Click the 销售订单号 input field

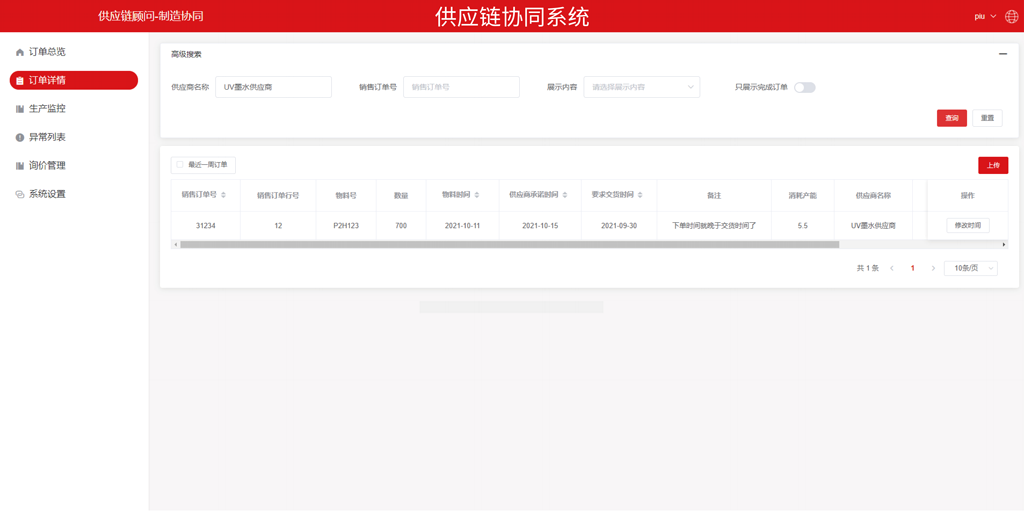[461, 88]
